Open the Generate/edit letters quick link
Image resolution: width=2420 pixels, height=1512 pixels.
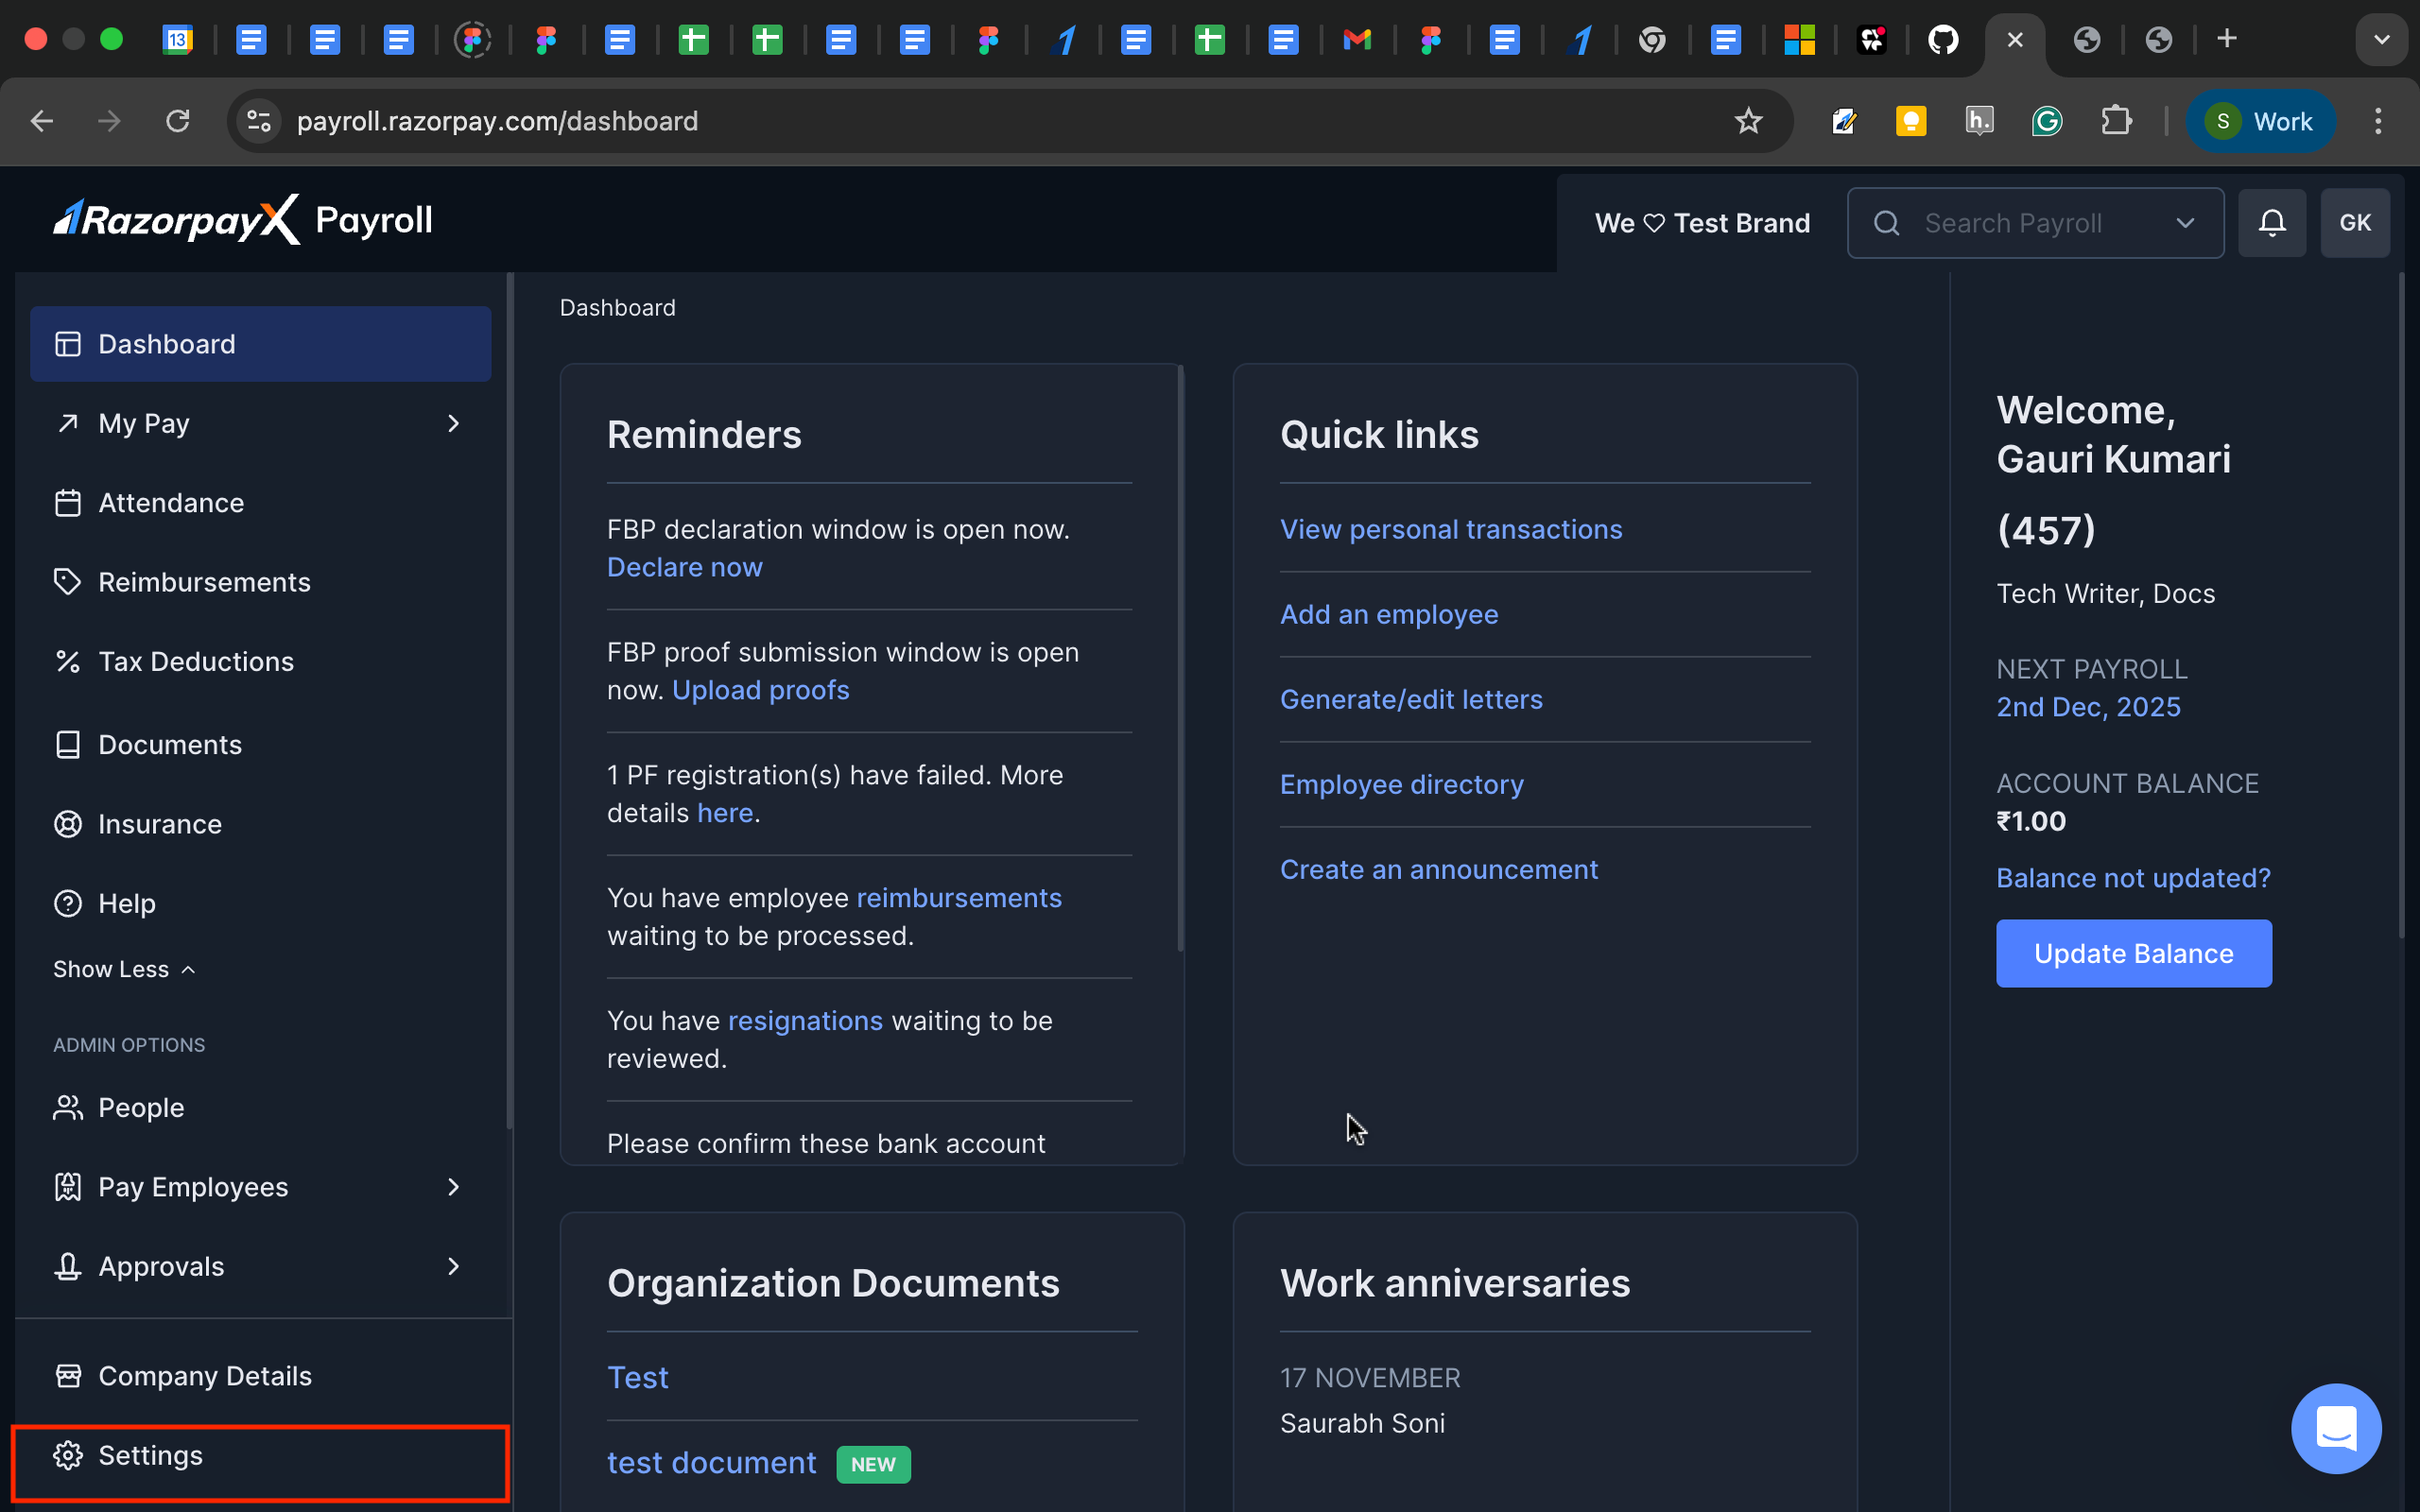(1411, 699)
